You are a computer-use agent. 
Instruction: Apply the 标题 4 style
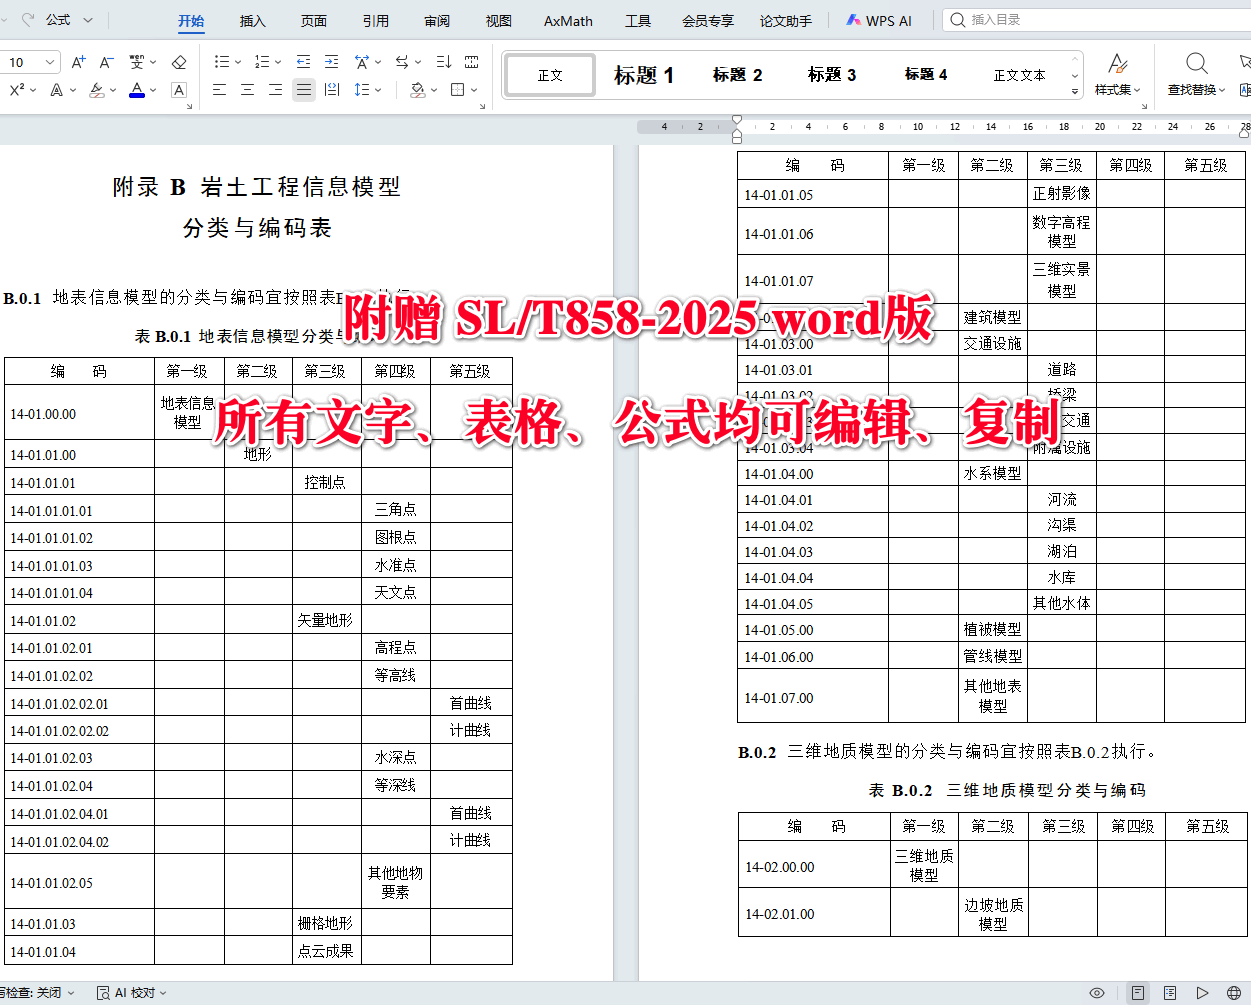pyautogui.click(x=926, y=75)
